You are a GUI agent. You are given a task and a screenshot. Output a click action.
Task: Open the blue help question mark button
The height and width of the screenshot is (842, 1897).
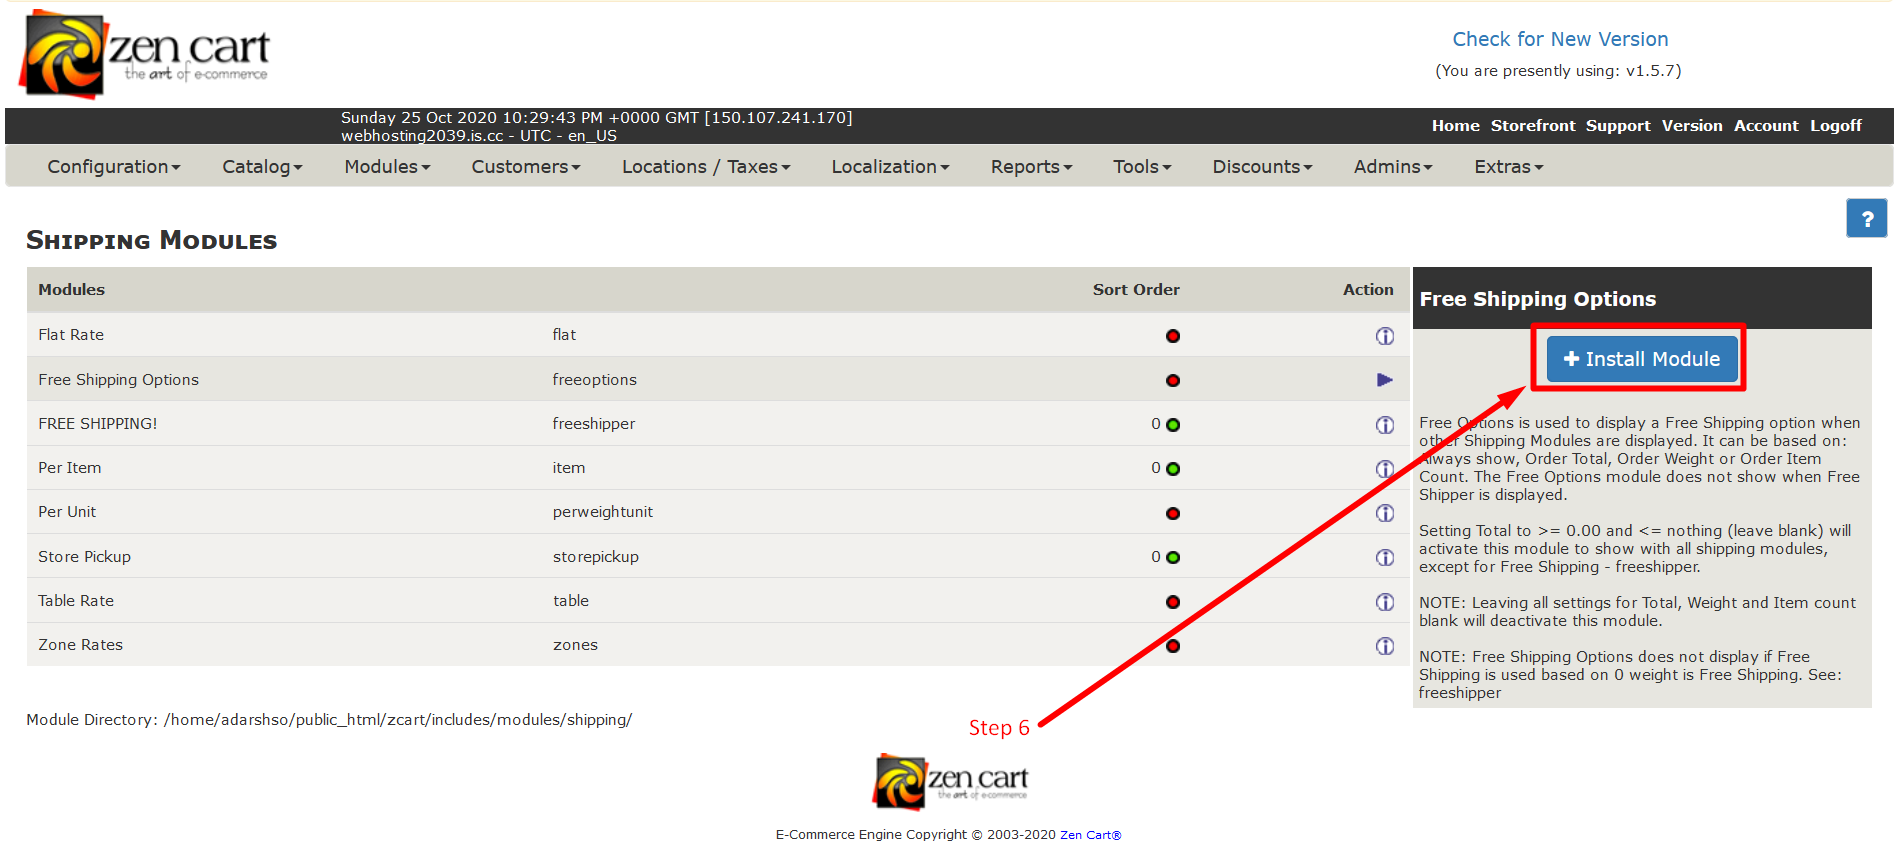(1866, 218)
